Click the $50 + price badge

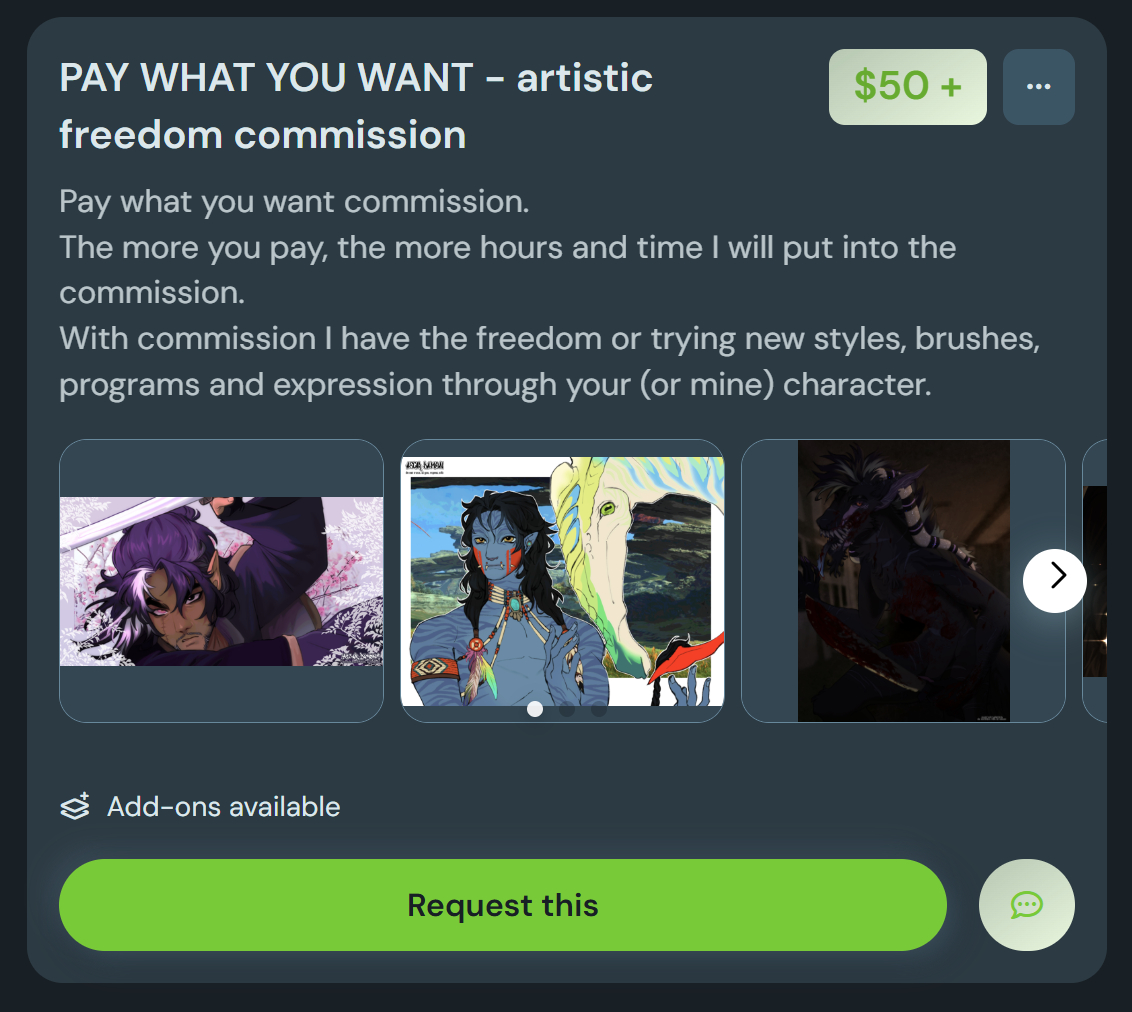(x=907, y=87)
